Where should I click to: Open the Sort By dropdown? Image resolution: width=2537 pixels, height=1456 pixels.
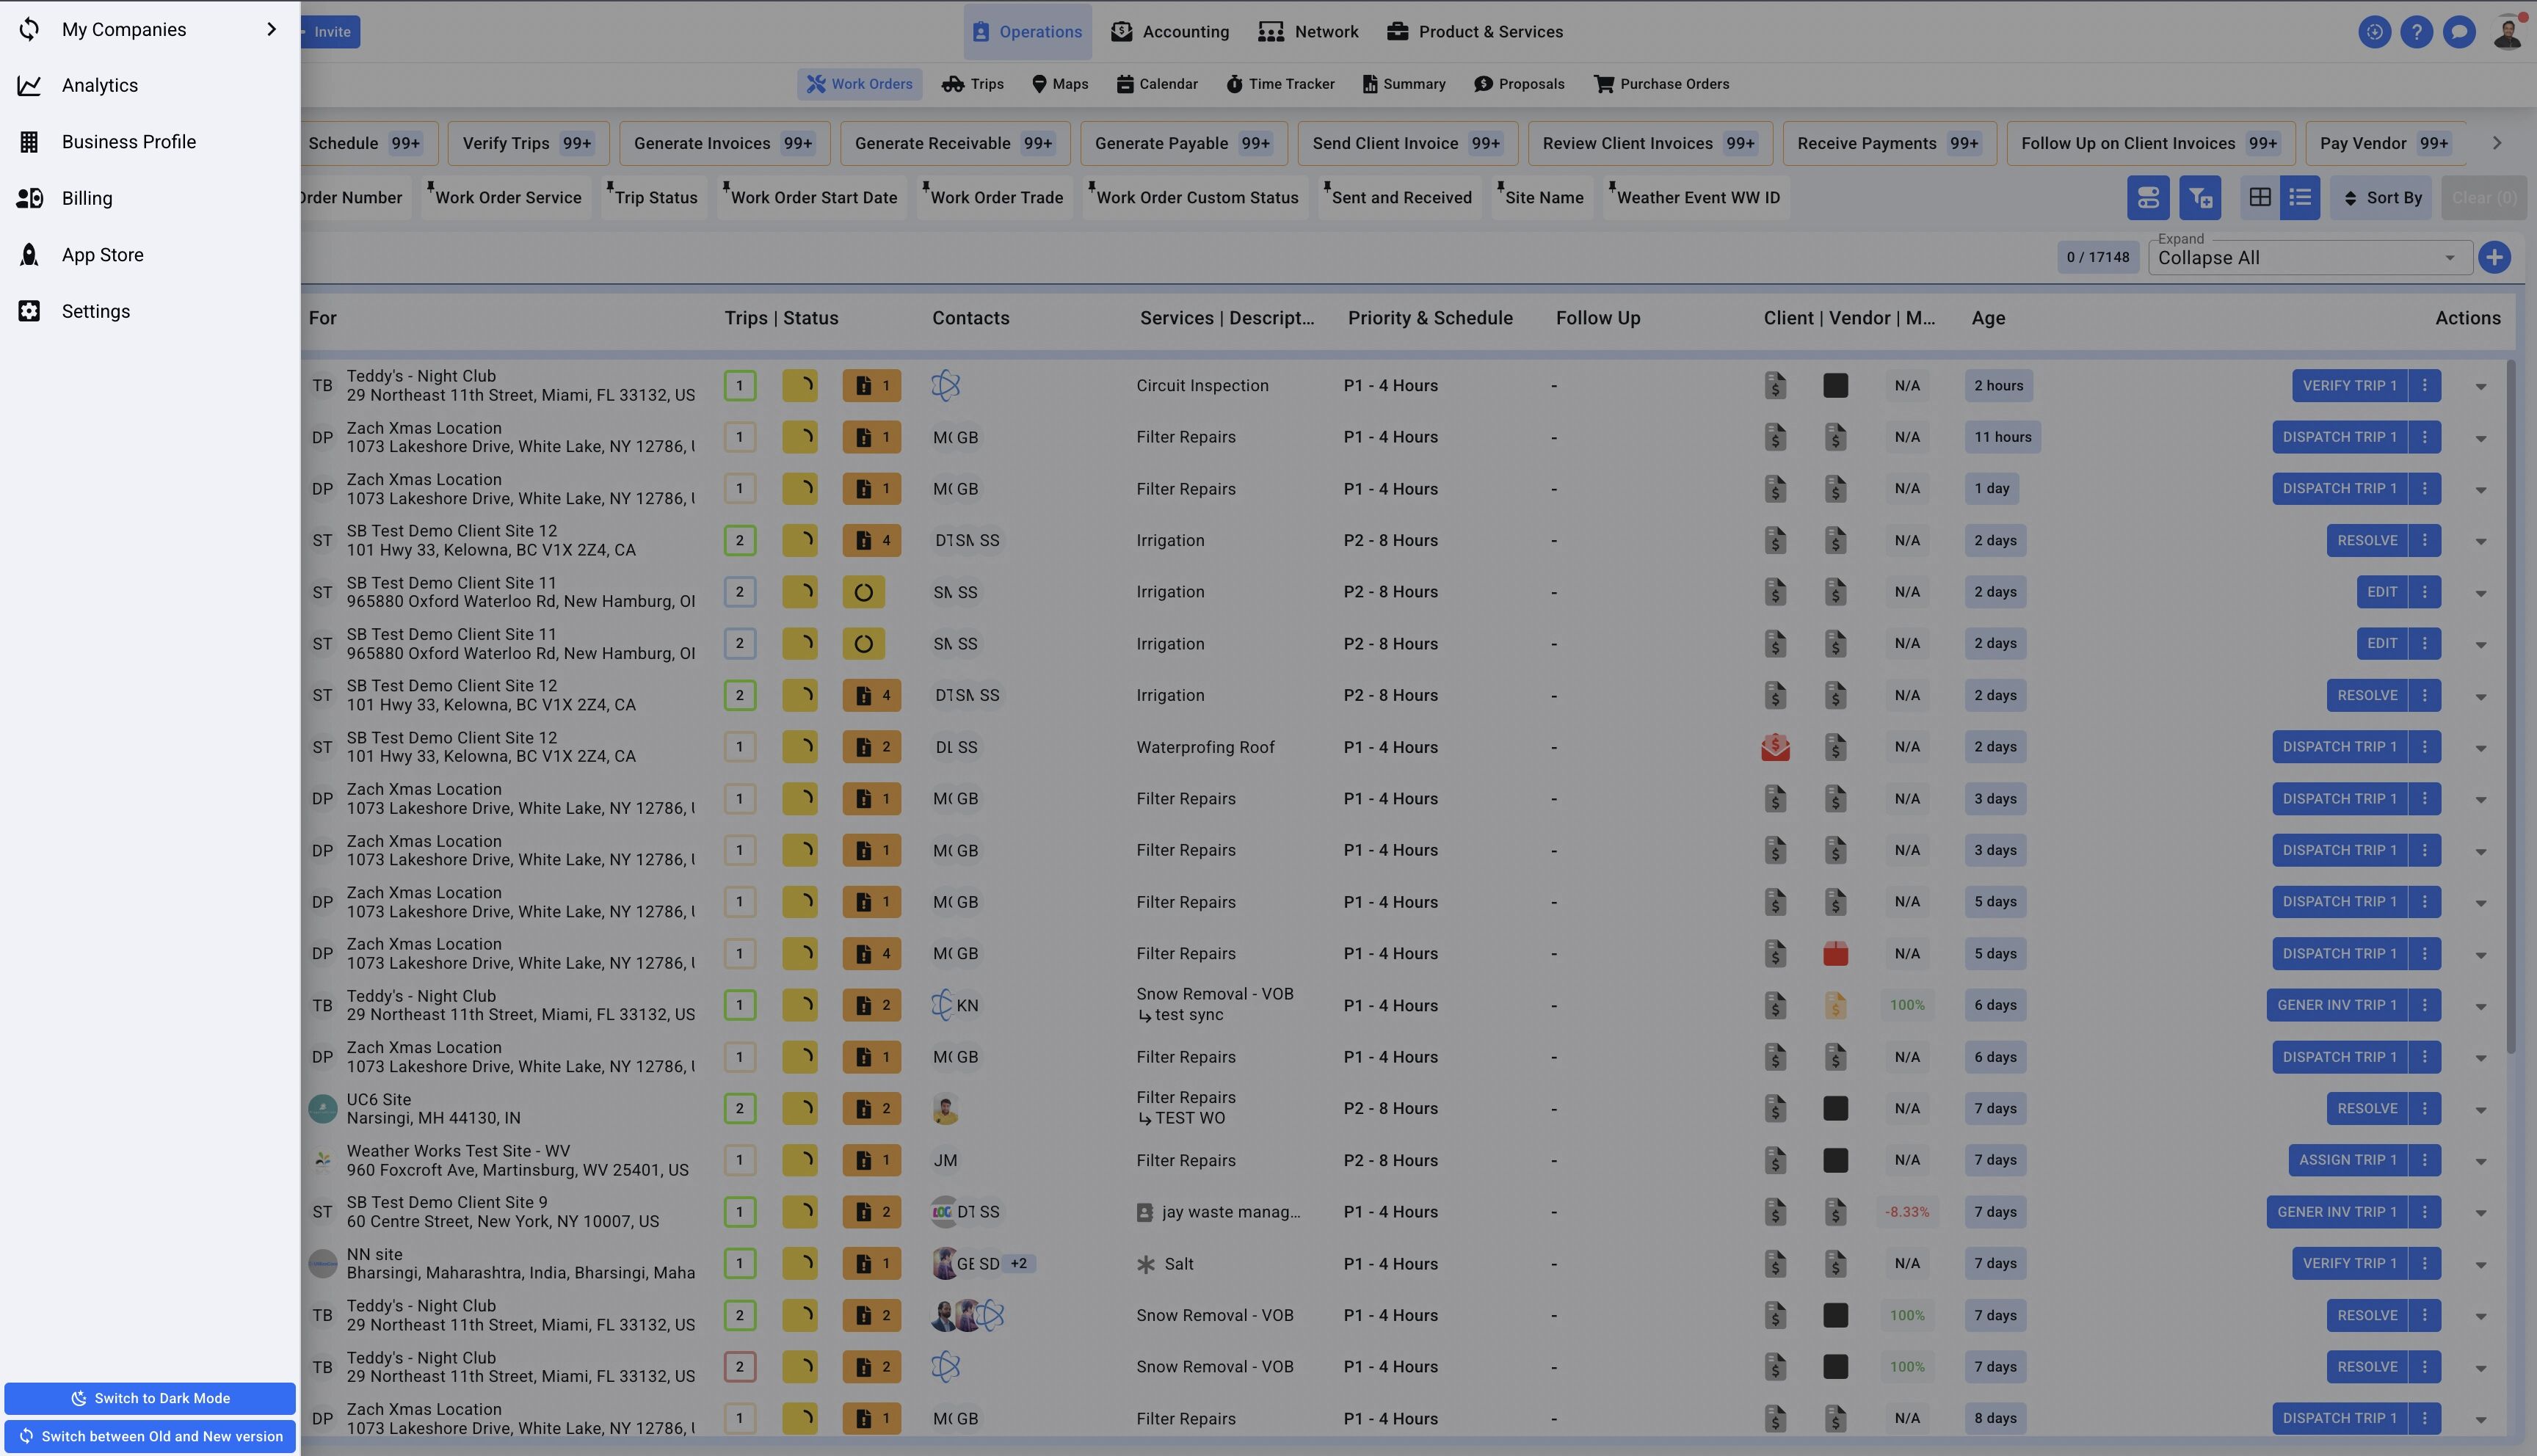click(x=2383, y=198)
